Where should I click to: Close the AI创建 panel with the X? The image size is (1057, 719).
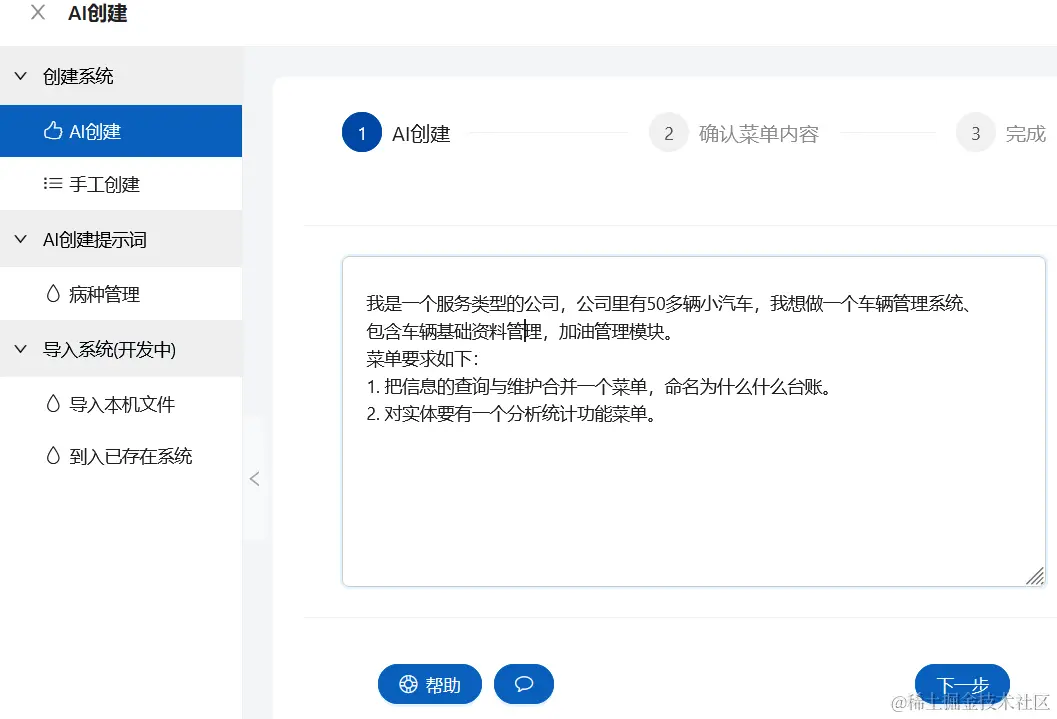tap(38, 12)
